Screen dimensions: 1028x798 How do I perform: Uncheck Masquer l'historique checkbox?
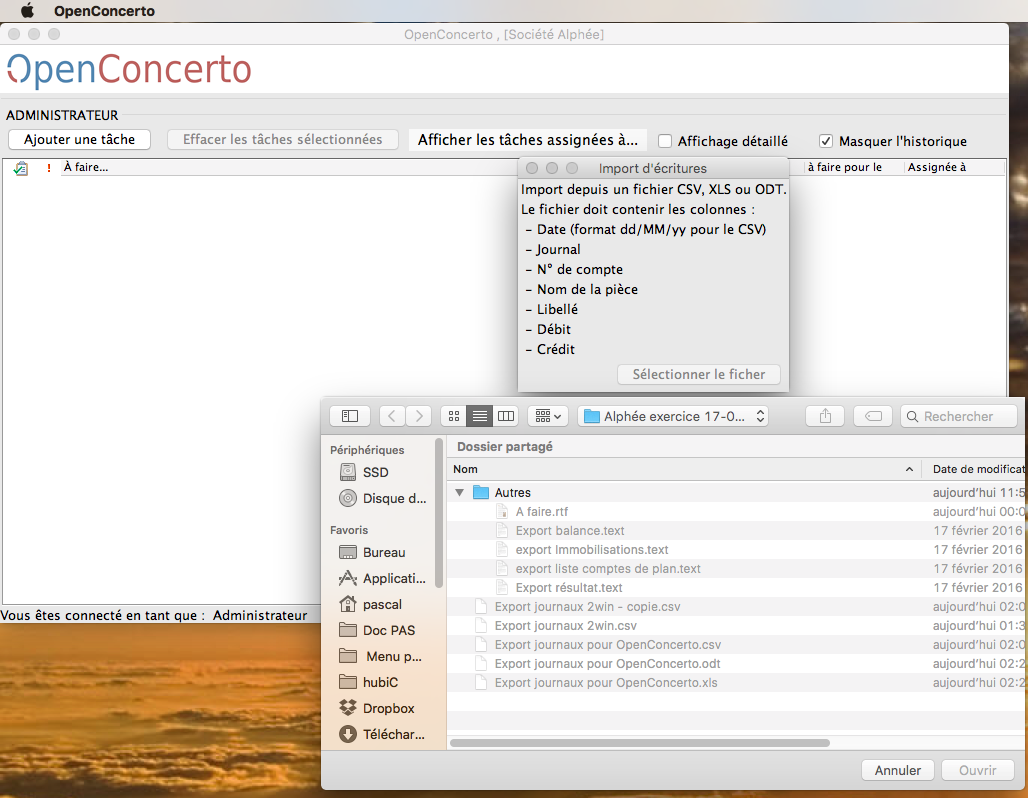(x=826, y=141)
